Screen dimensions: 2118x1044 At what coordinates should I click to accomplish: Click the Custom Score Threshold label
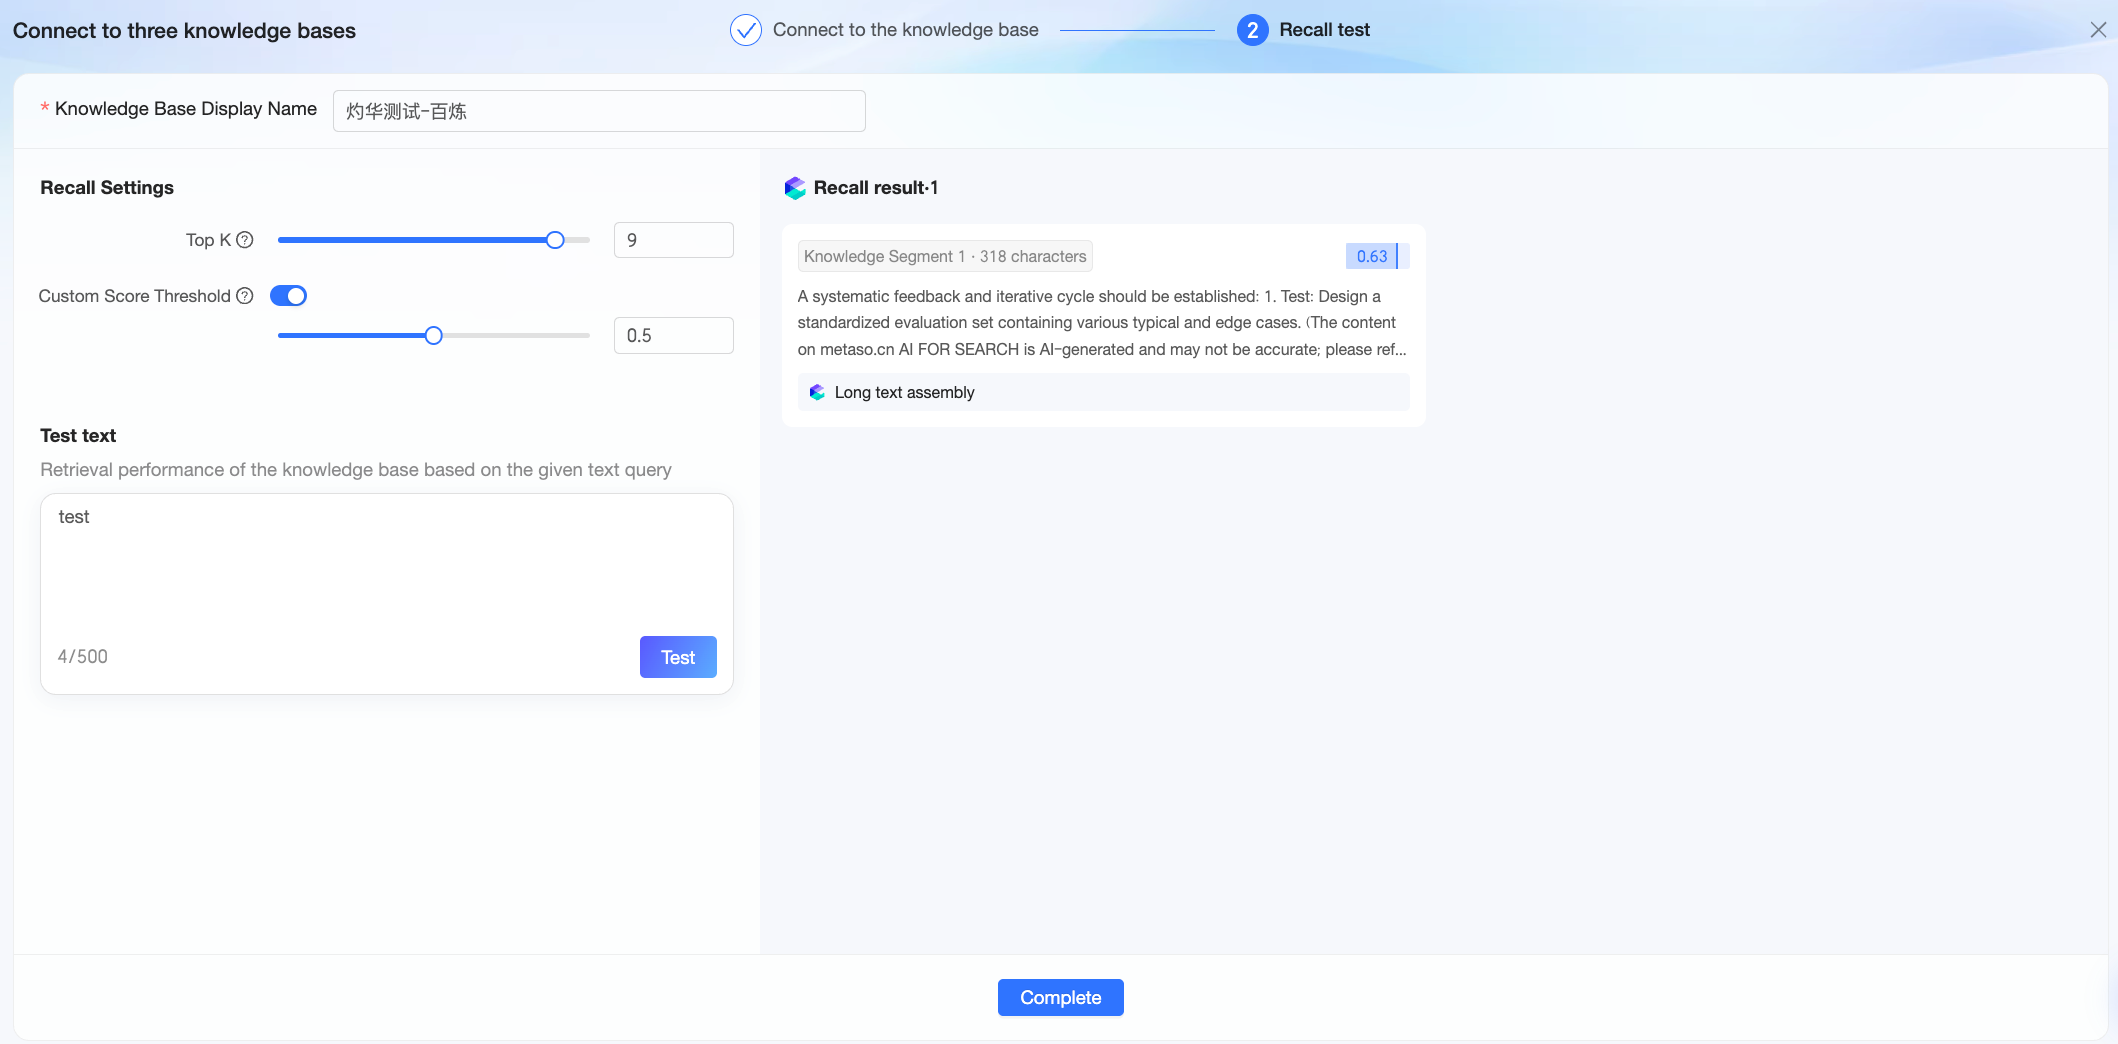[134, 296]
